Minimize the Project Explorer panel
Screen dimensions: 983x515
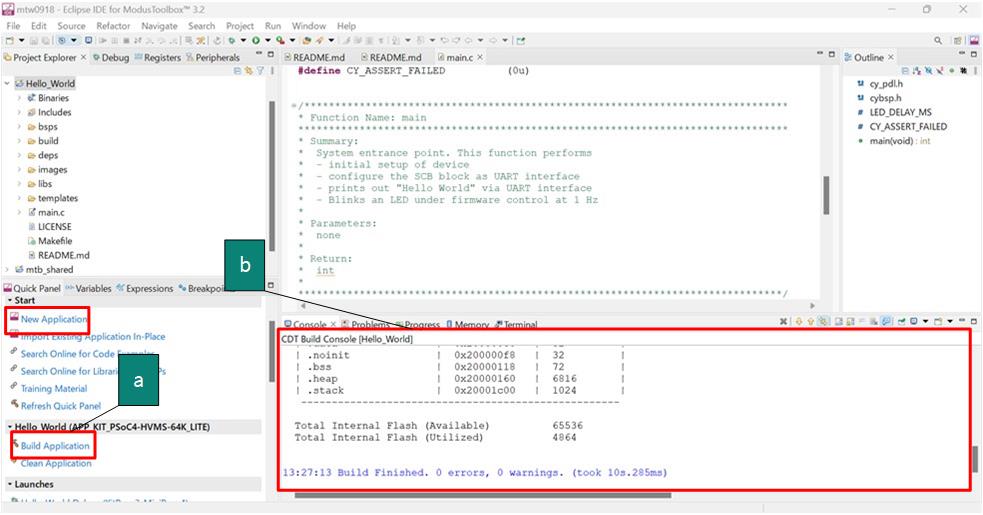tap(260, 55)
